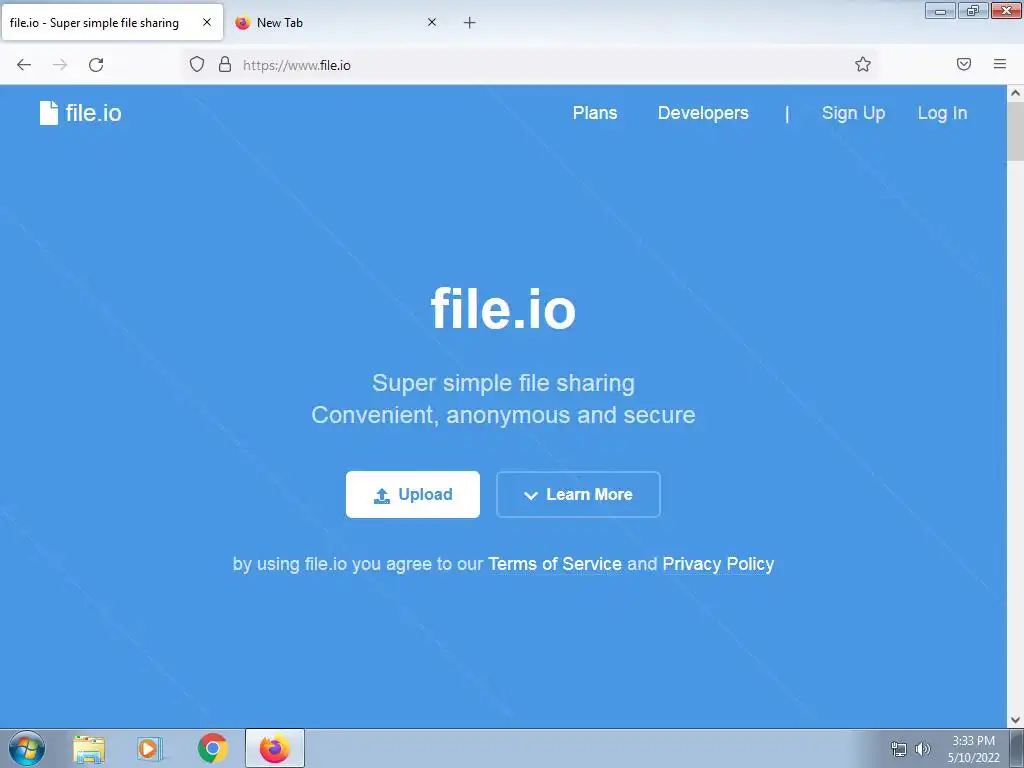Bookmark this page with the star icon
Image resolution: width=1024 pixels, height=768 pixels.
[863, 64]
